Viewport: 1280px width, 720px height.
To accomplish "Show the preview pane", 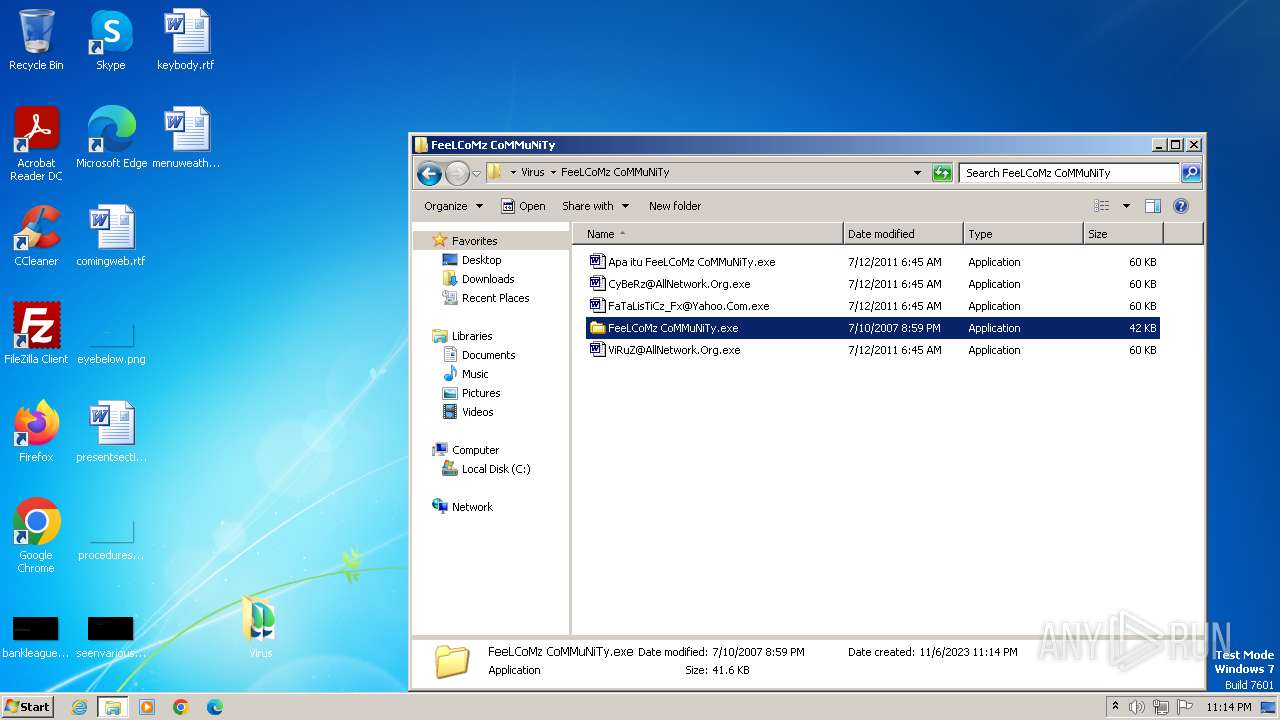I will pos(1152,206).
